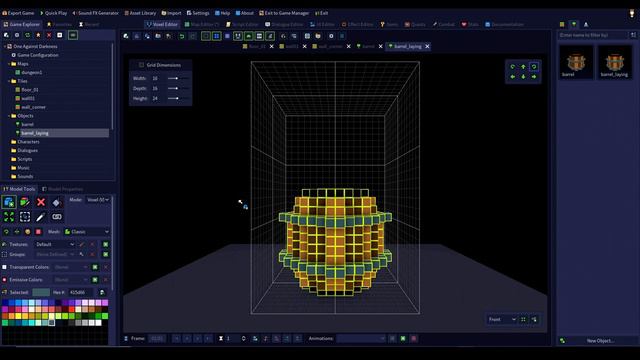
Task: Close the barrel_laying document tab
Action: click(427, 47)
